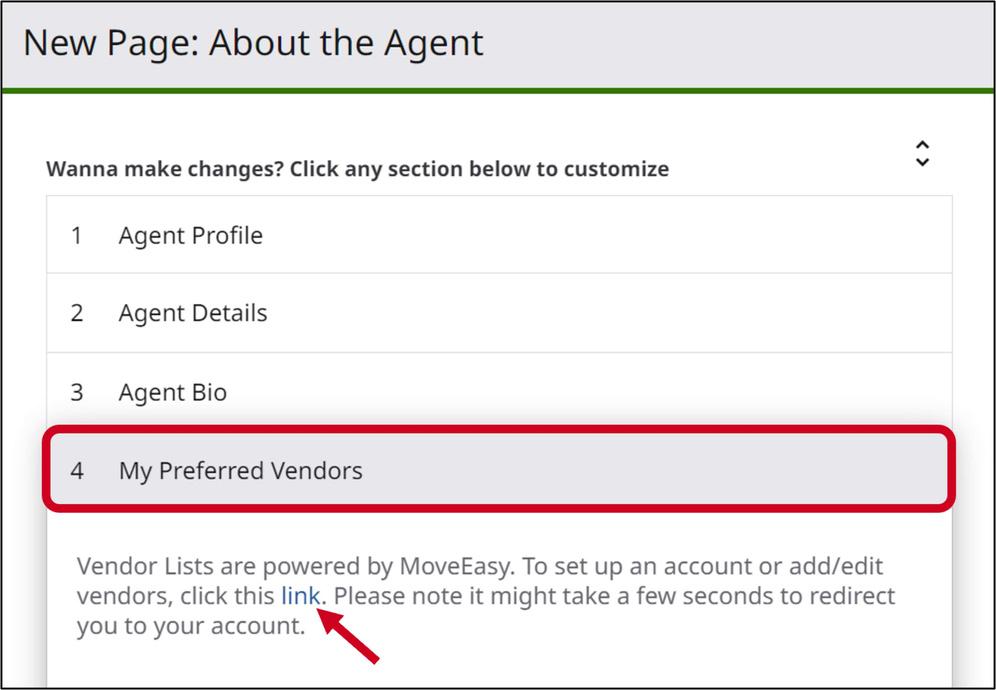Viewport: 996px width, 690px height.
Task: Click the "New Page: About the Agent" heading
Action: (253, 43)
